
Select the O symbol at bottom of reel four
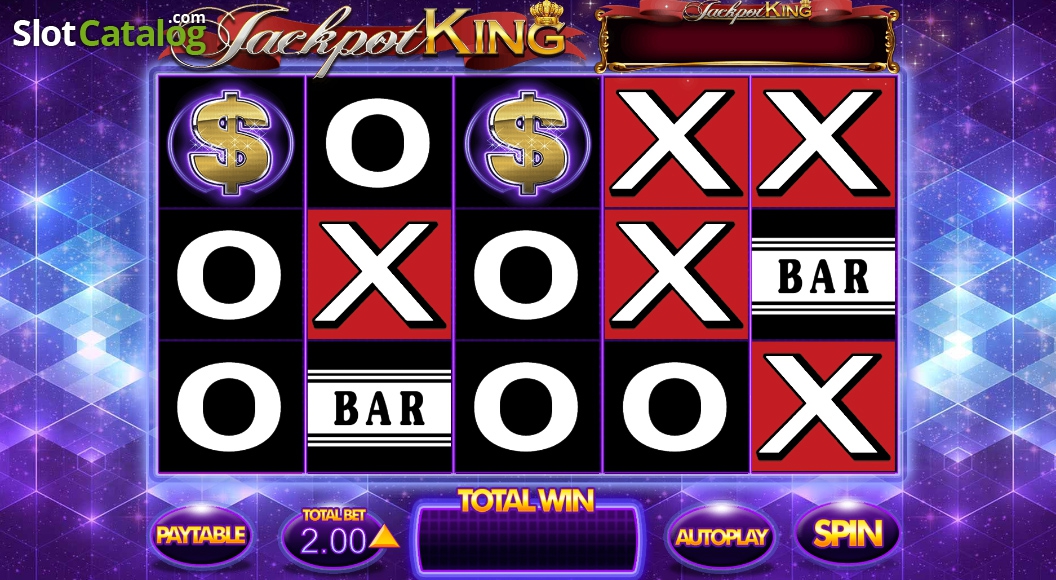point(675,407)
